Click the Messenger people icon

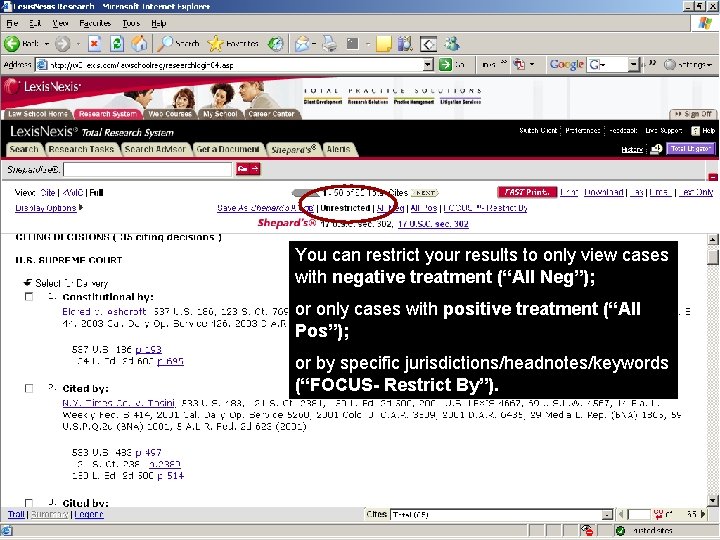[x=451, y=44]
